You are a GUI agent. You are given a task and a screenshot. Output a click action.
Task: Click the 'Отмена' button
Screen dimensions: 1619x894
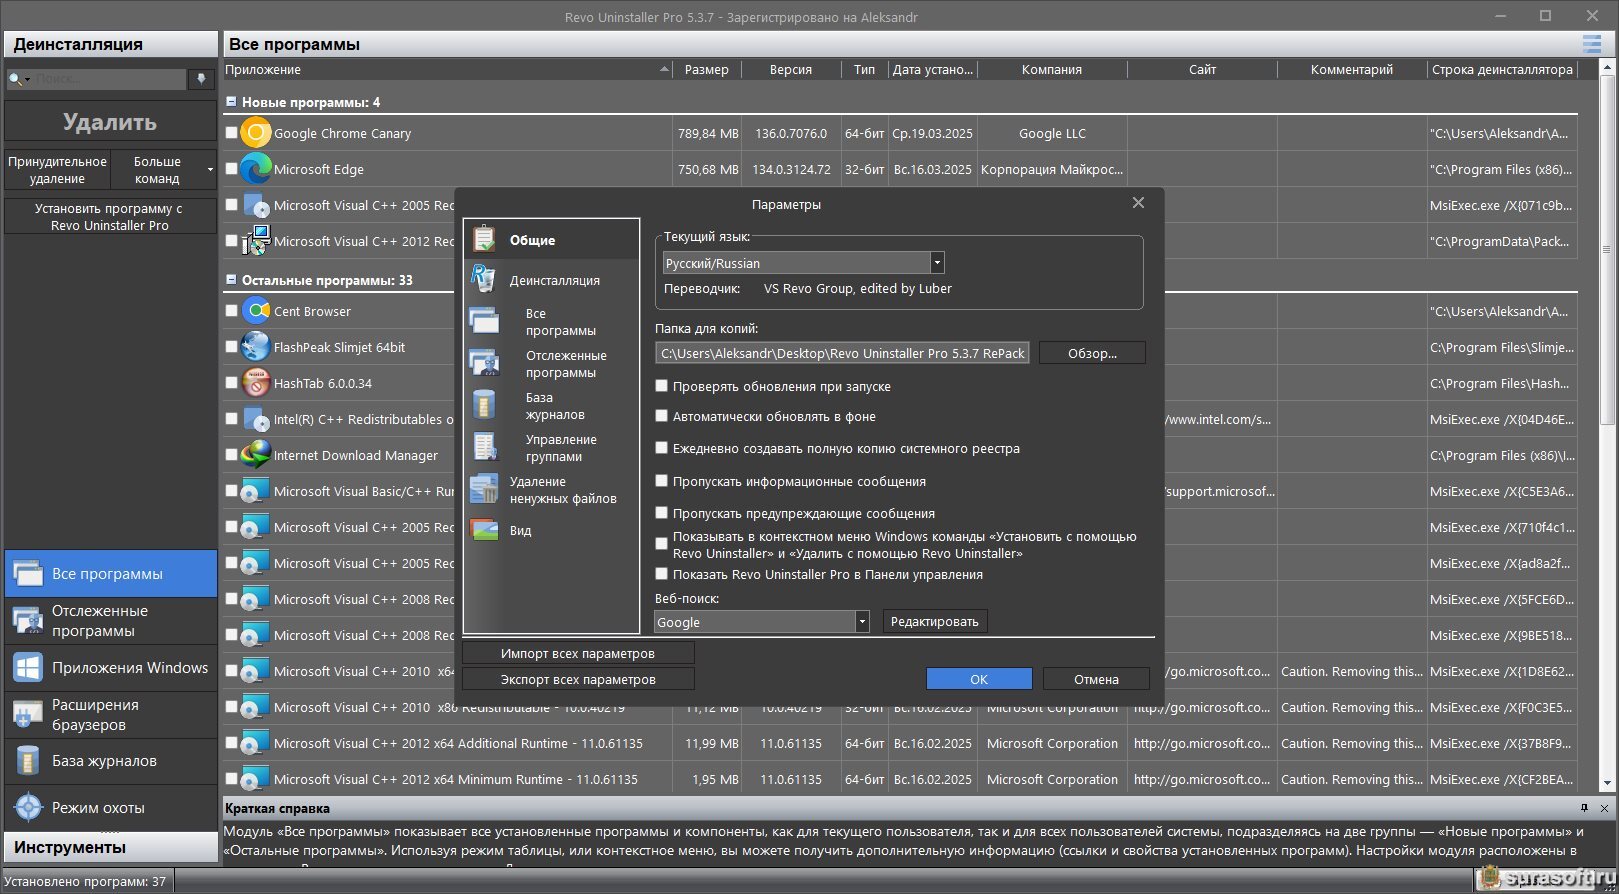[1096, 679]
